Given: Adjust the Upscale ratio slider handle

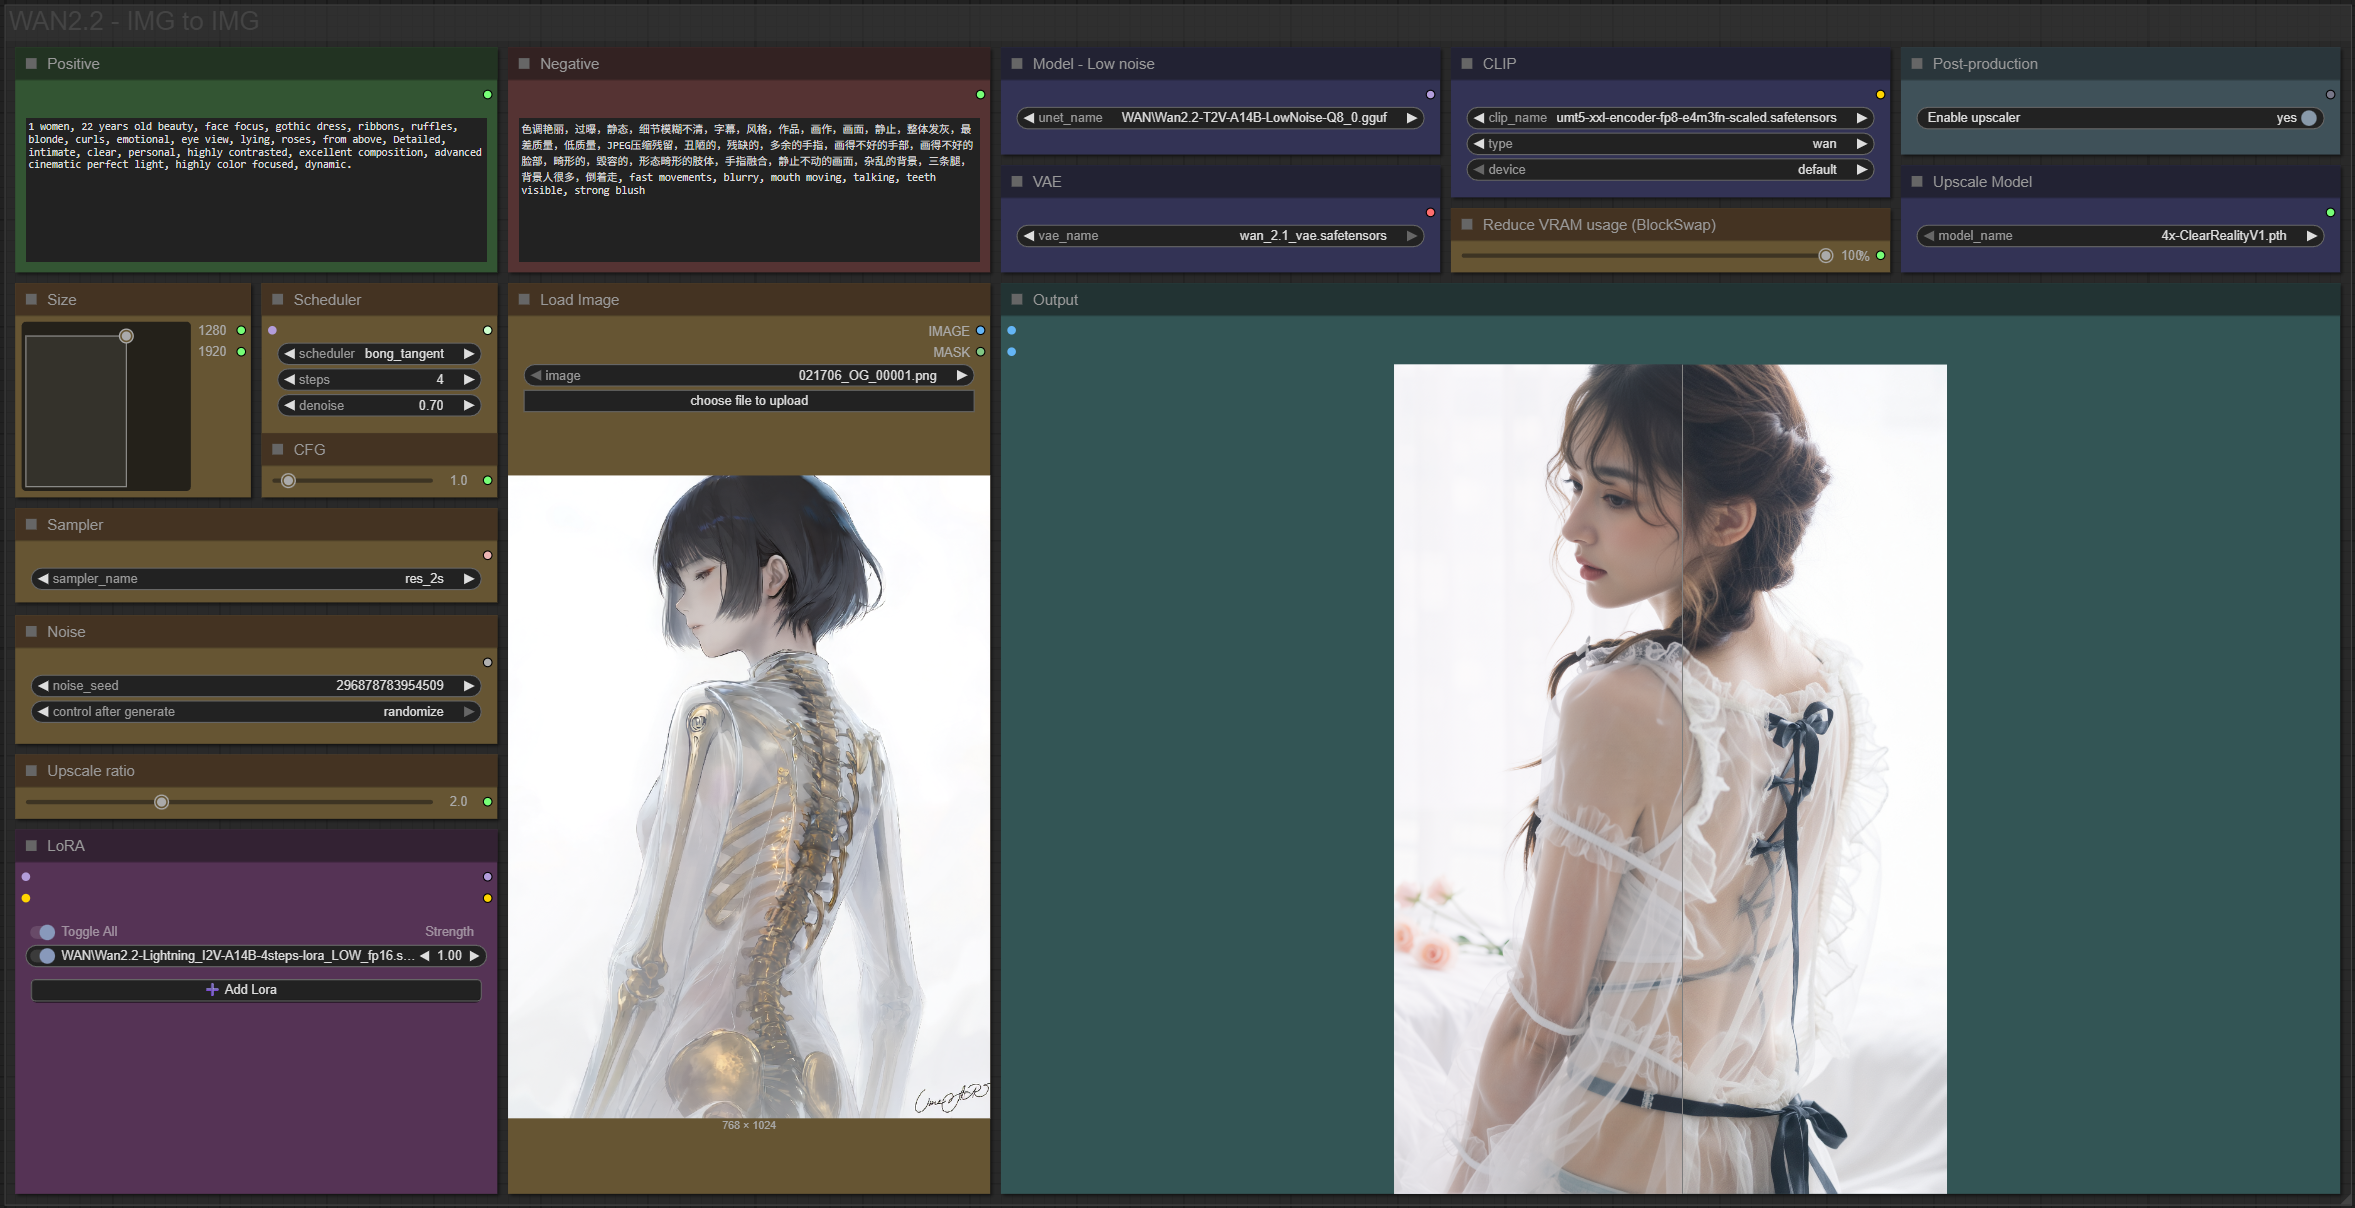Looking at the screenshot, I should coord(162,802).
